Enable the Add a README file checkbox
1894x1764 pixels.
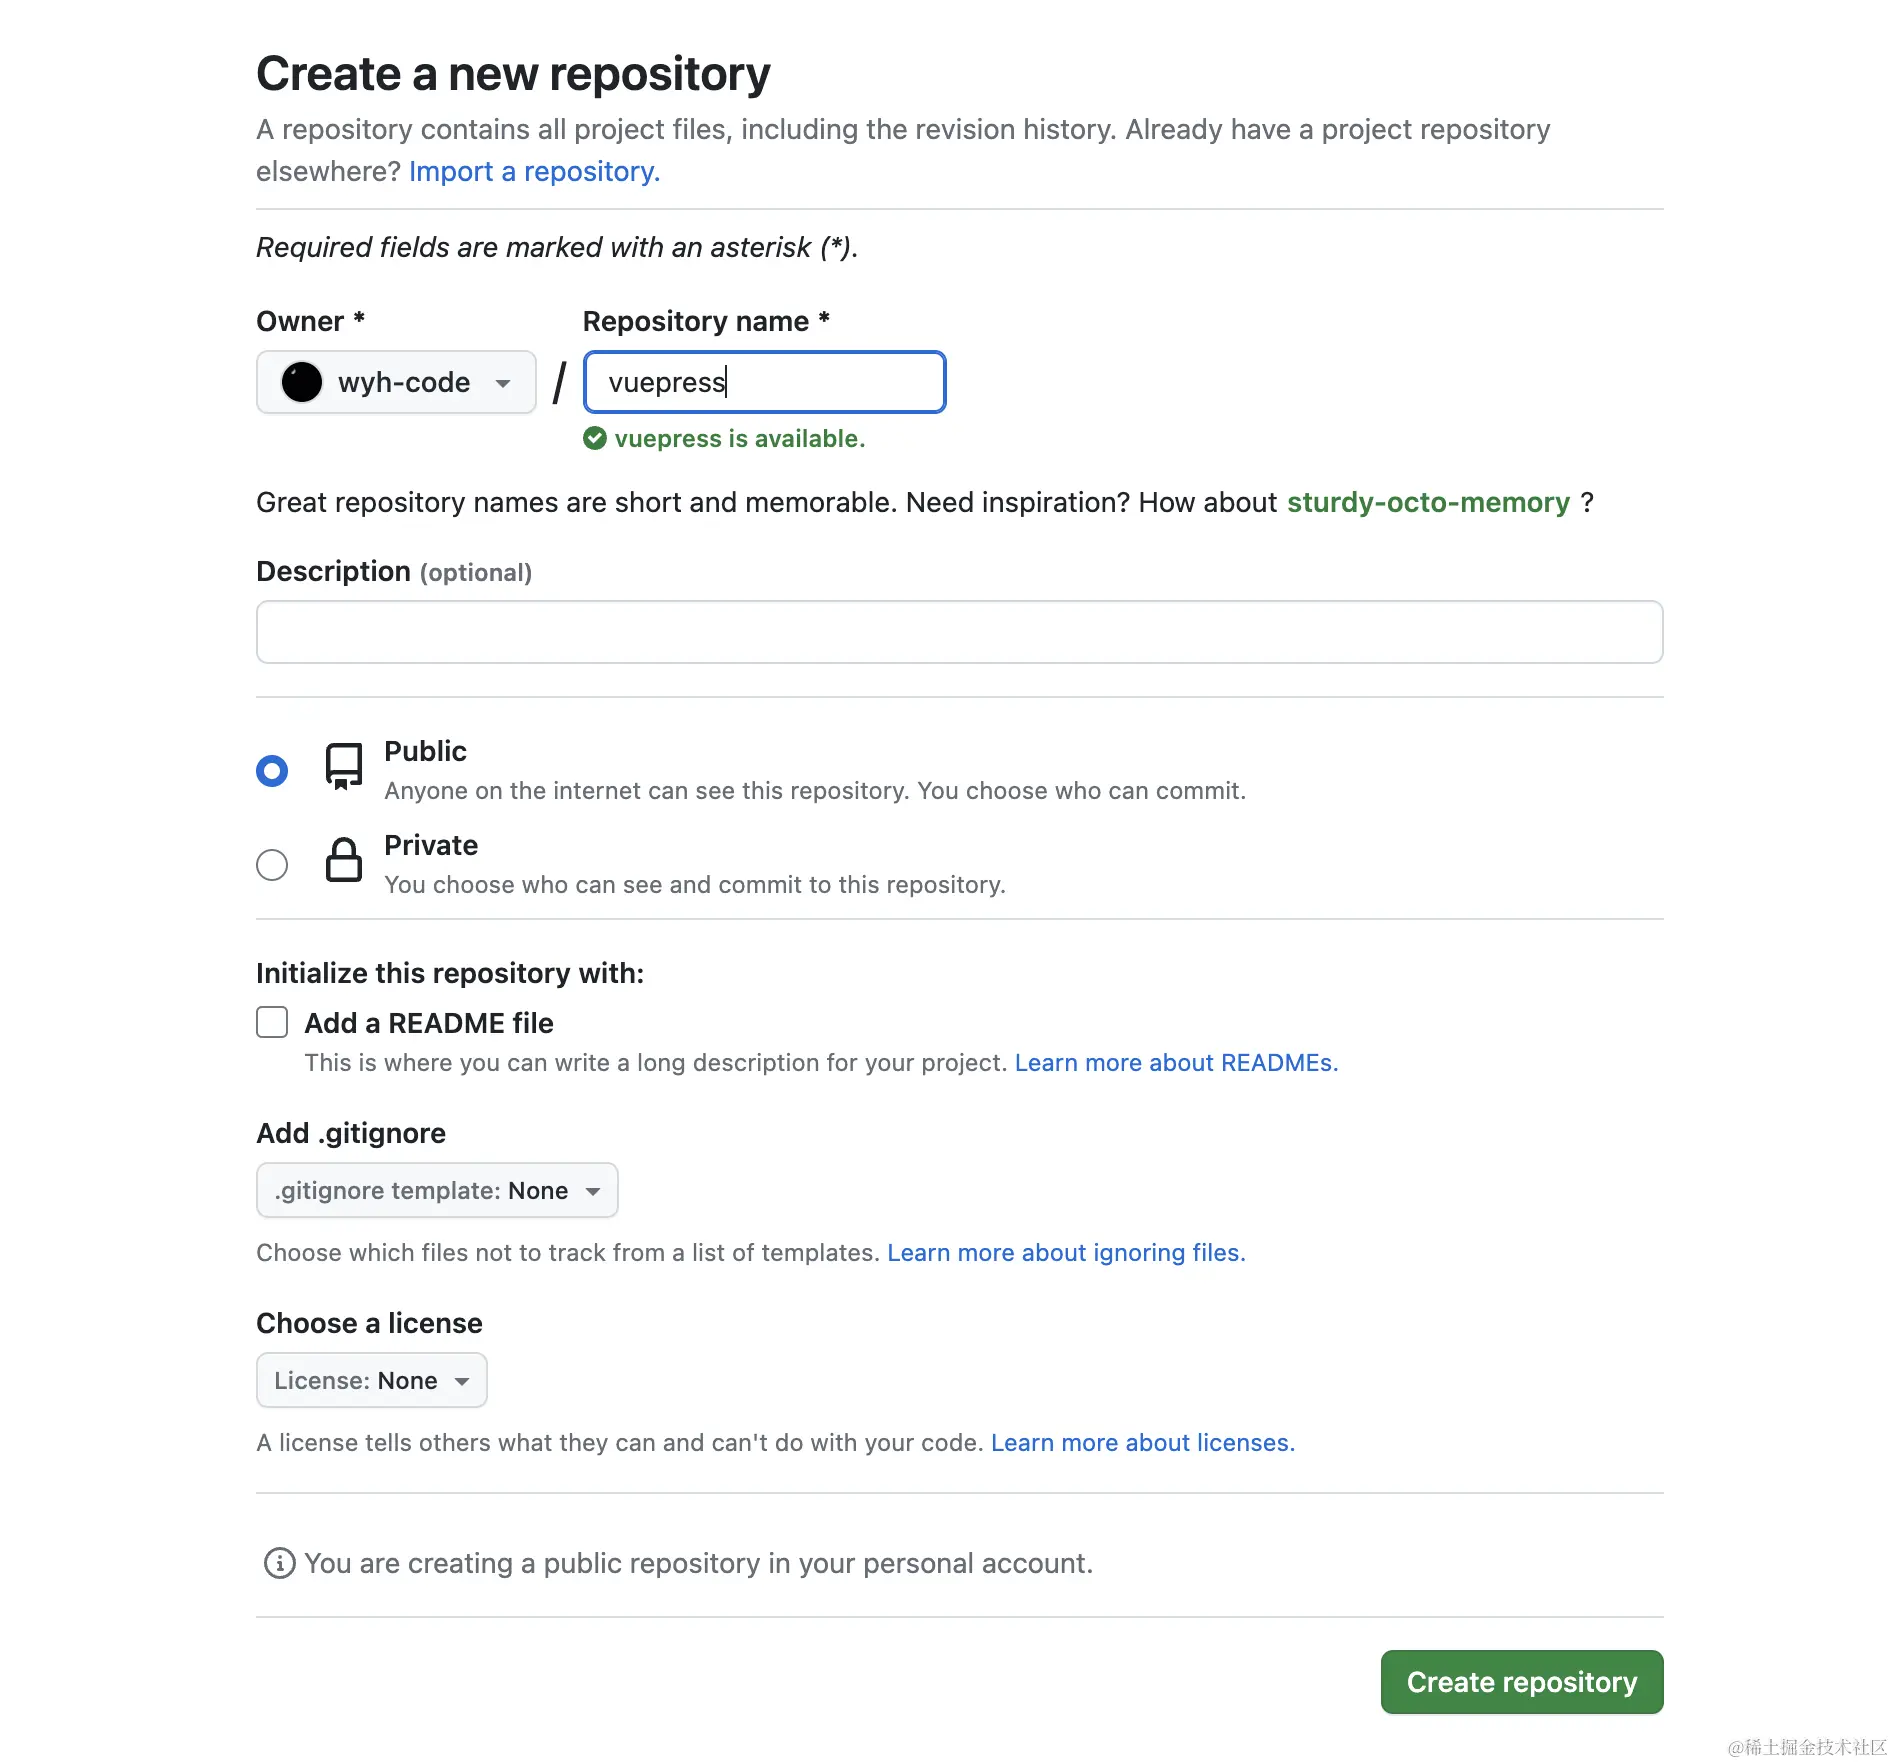[x=272, y=1022]
